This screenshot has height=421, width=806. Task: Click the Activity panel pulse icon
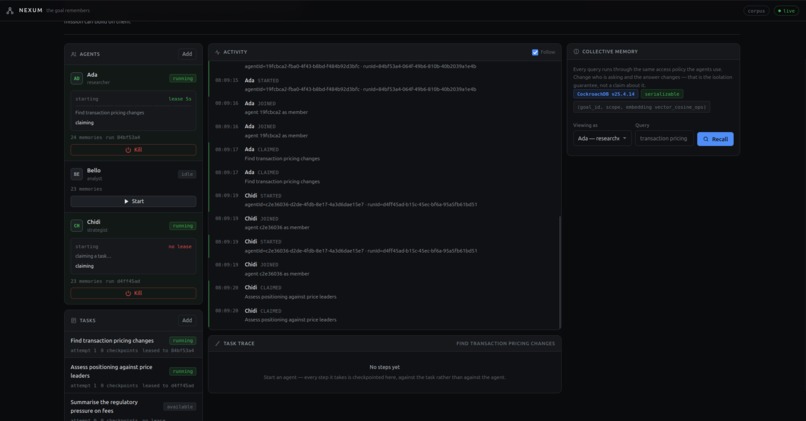pyautogui.click(x=217, y=52)
